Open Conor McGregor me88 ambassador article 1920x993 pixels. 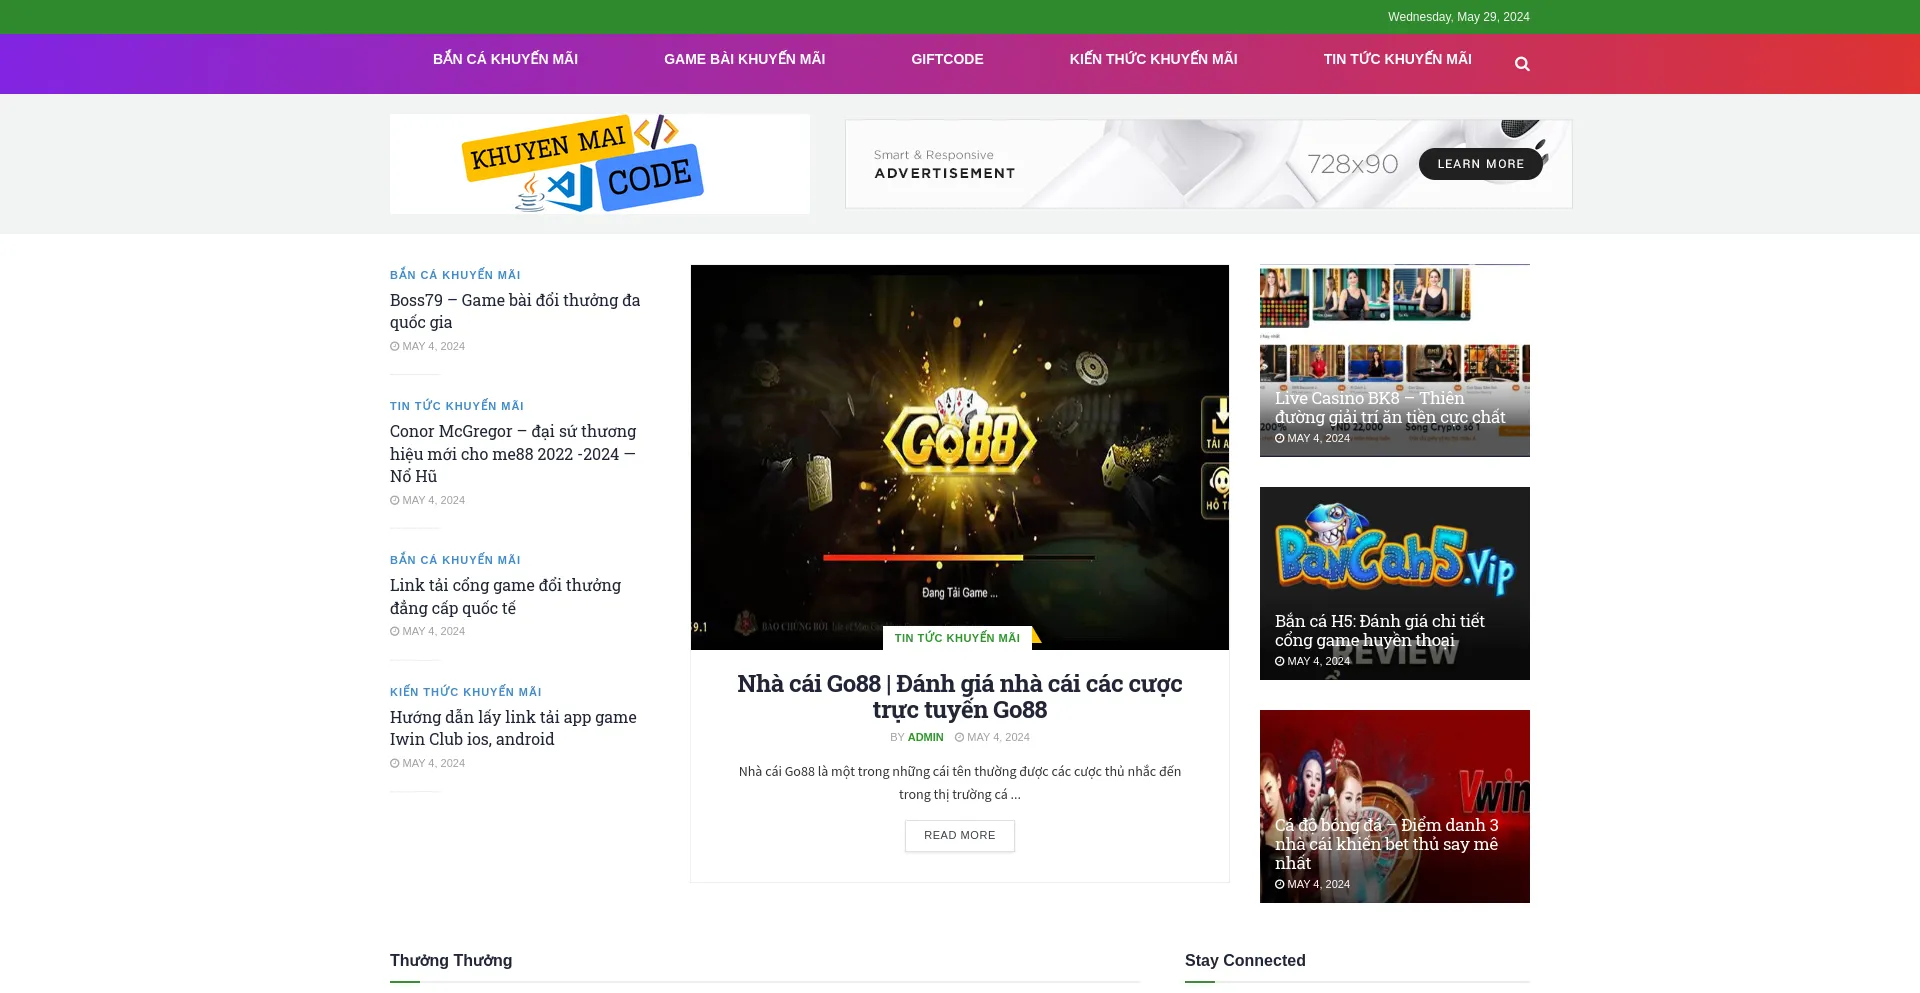[x=514, y=454]
